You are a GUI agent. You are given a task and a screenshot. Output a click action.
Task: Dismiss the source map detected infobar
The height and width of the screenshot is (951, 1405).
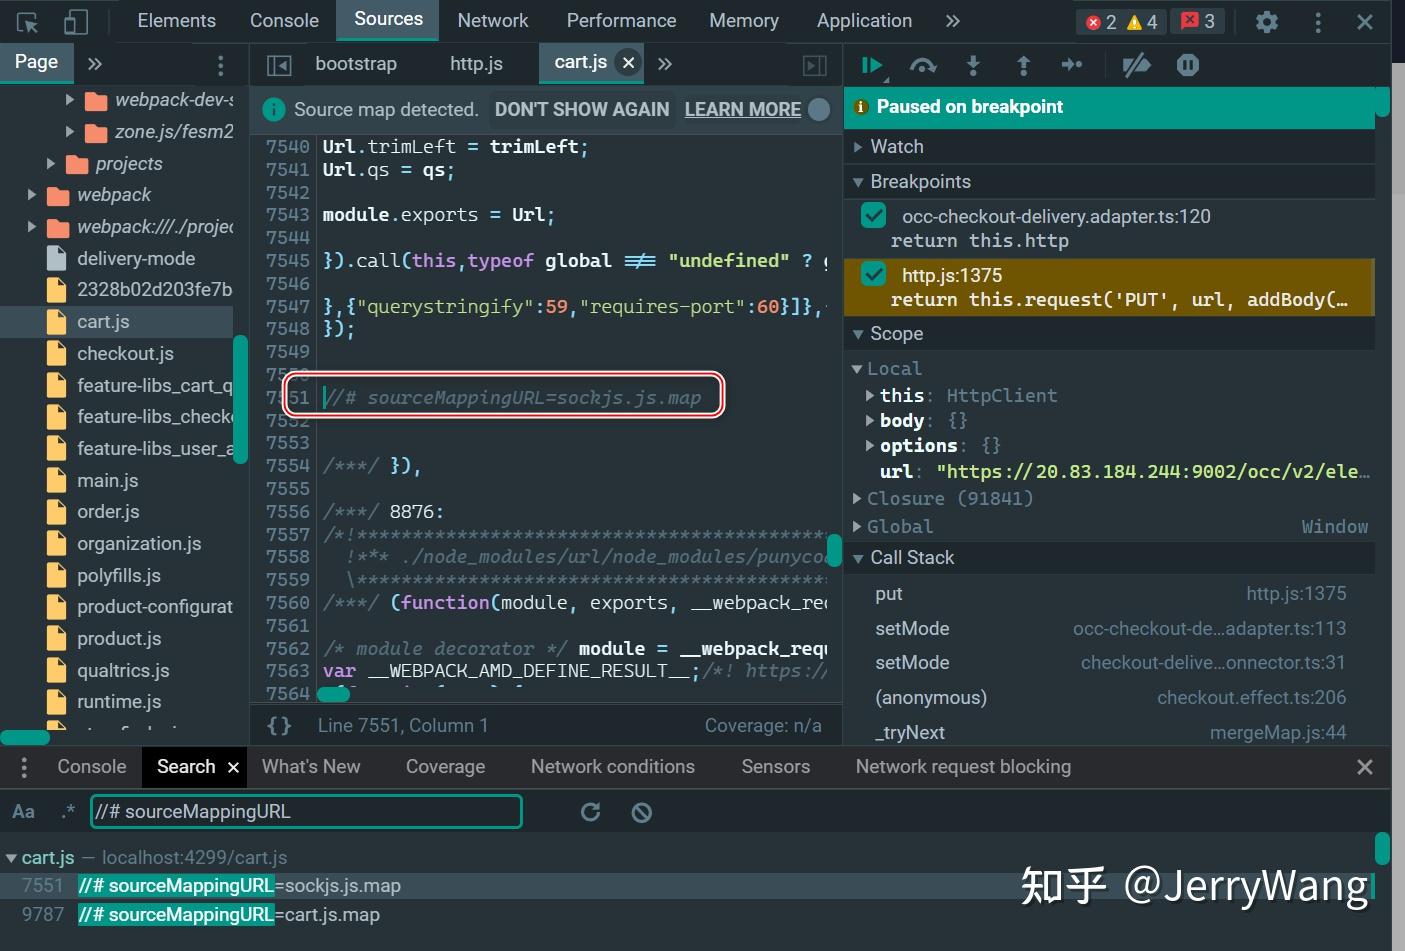[x=819, y=110]
